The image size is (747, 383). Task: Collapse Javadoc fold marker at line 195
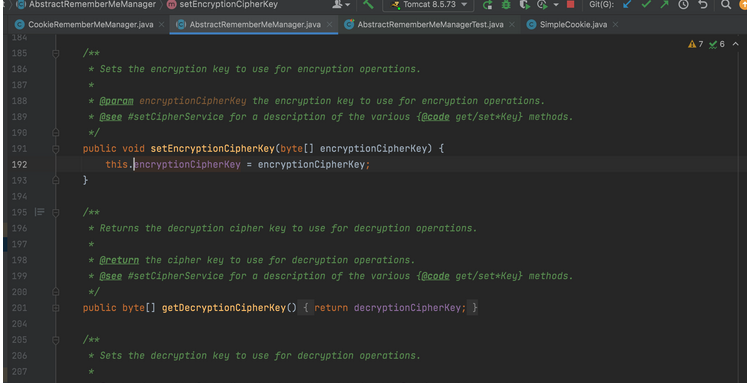pyautogui.click(x=56, y=212)
